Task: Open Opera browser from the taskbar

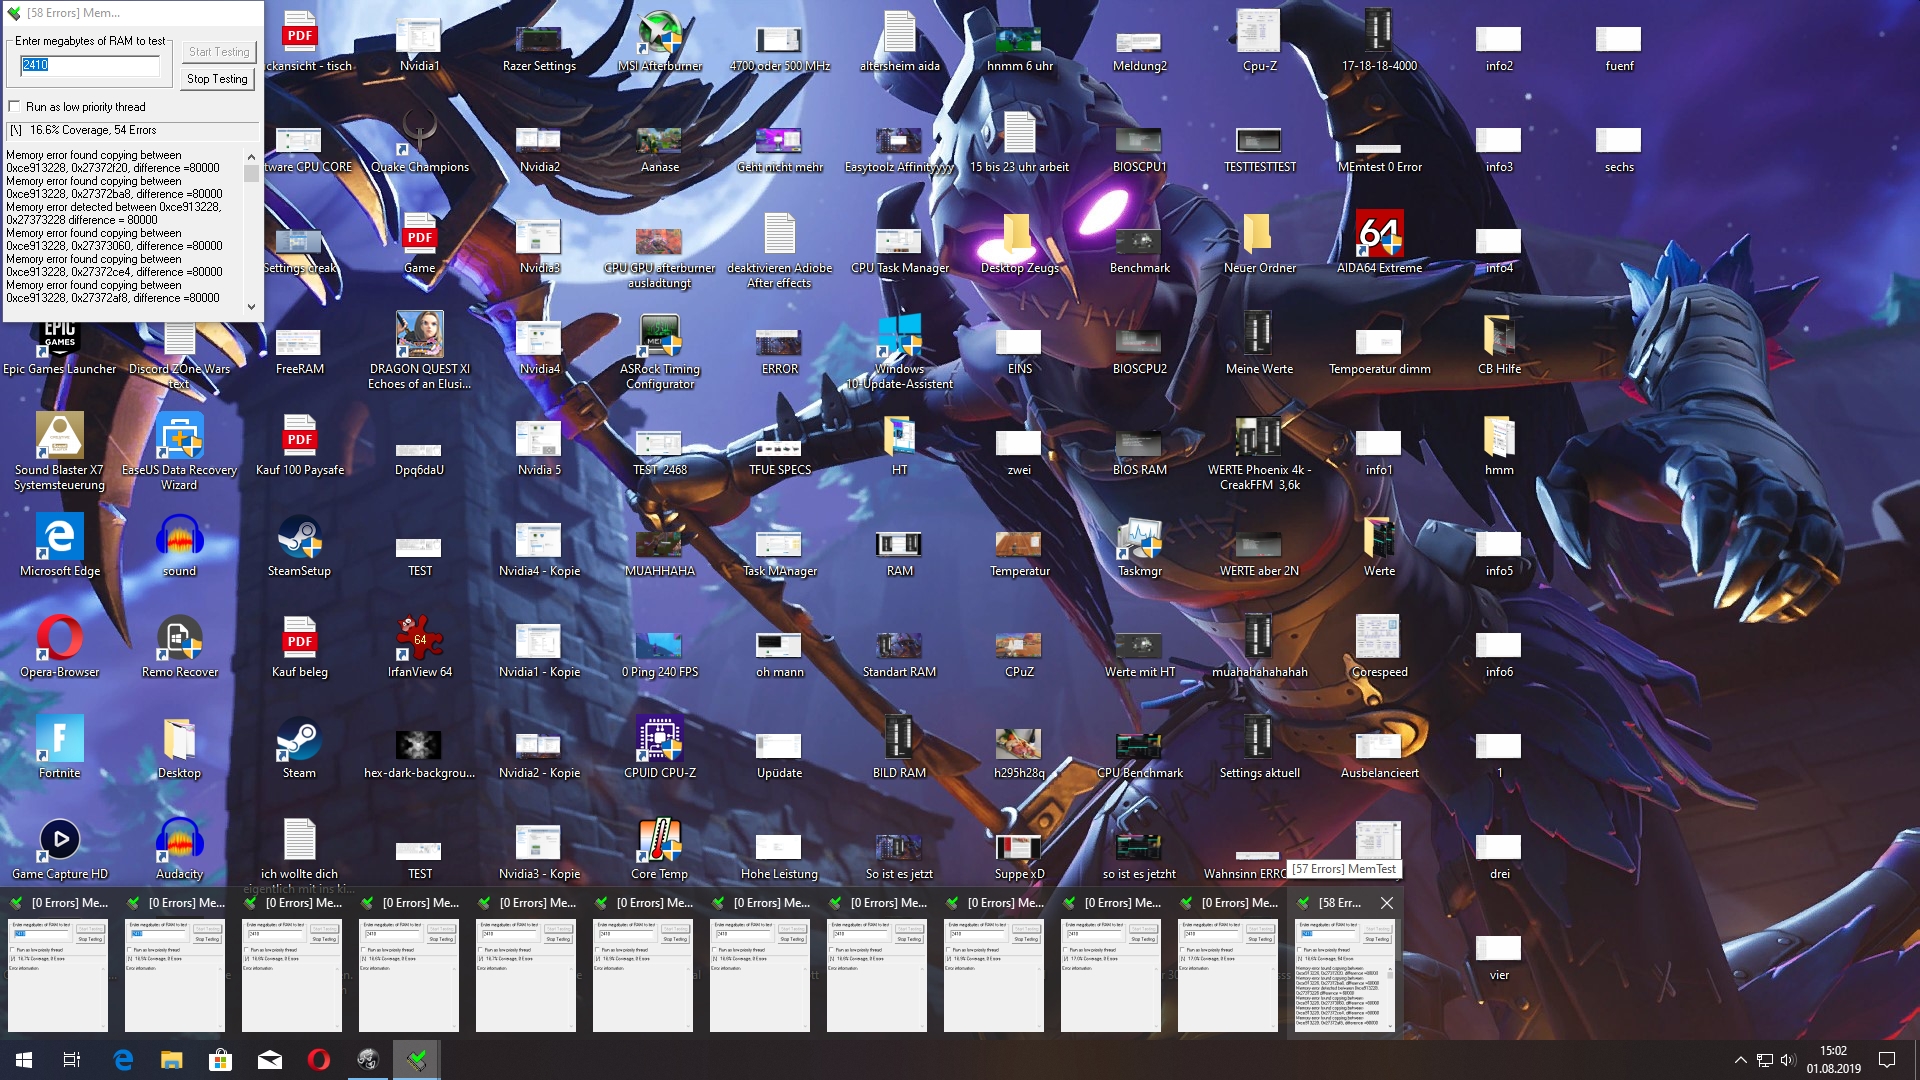Action: click(x=319, y=1060)
